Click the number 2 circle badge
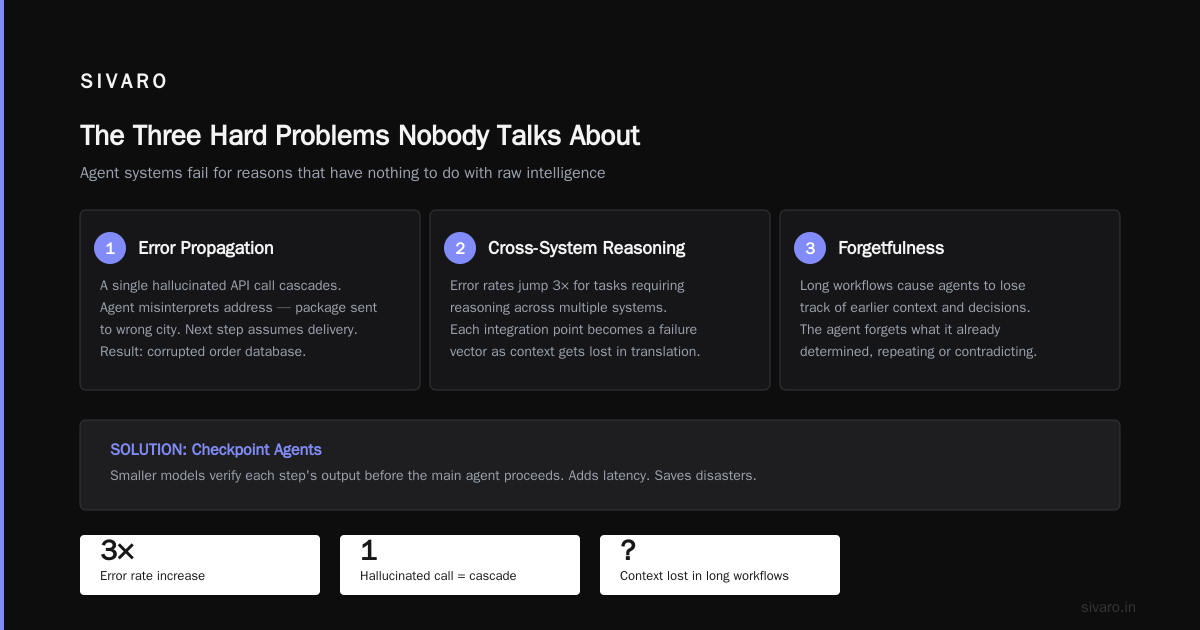 [x=460, y=248]
